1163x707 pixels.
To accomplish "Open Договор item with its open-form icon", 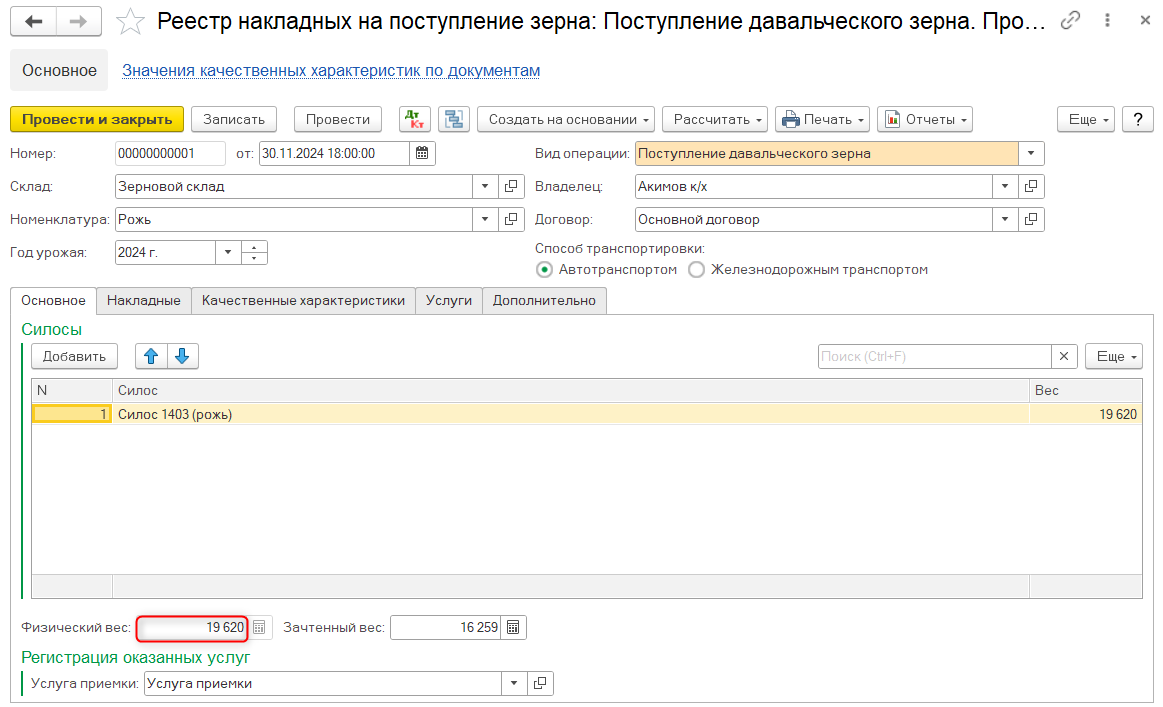I will [1031, 220].
